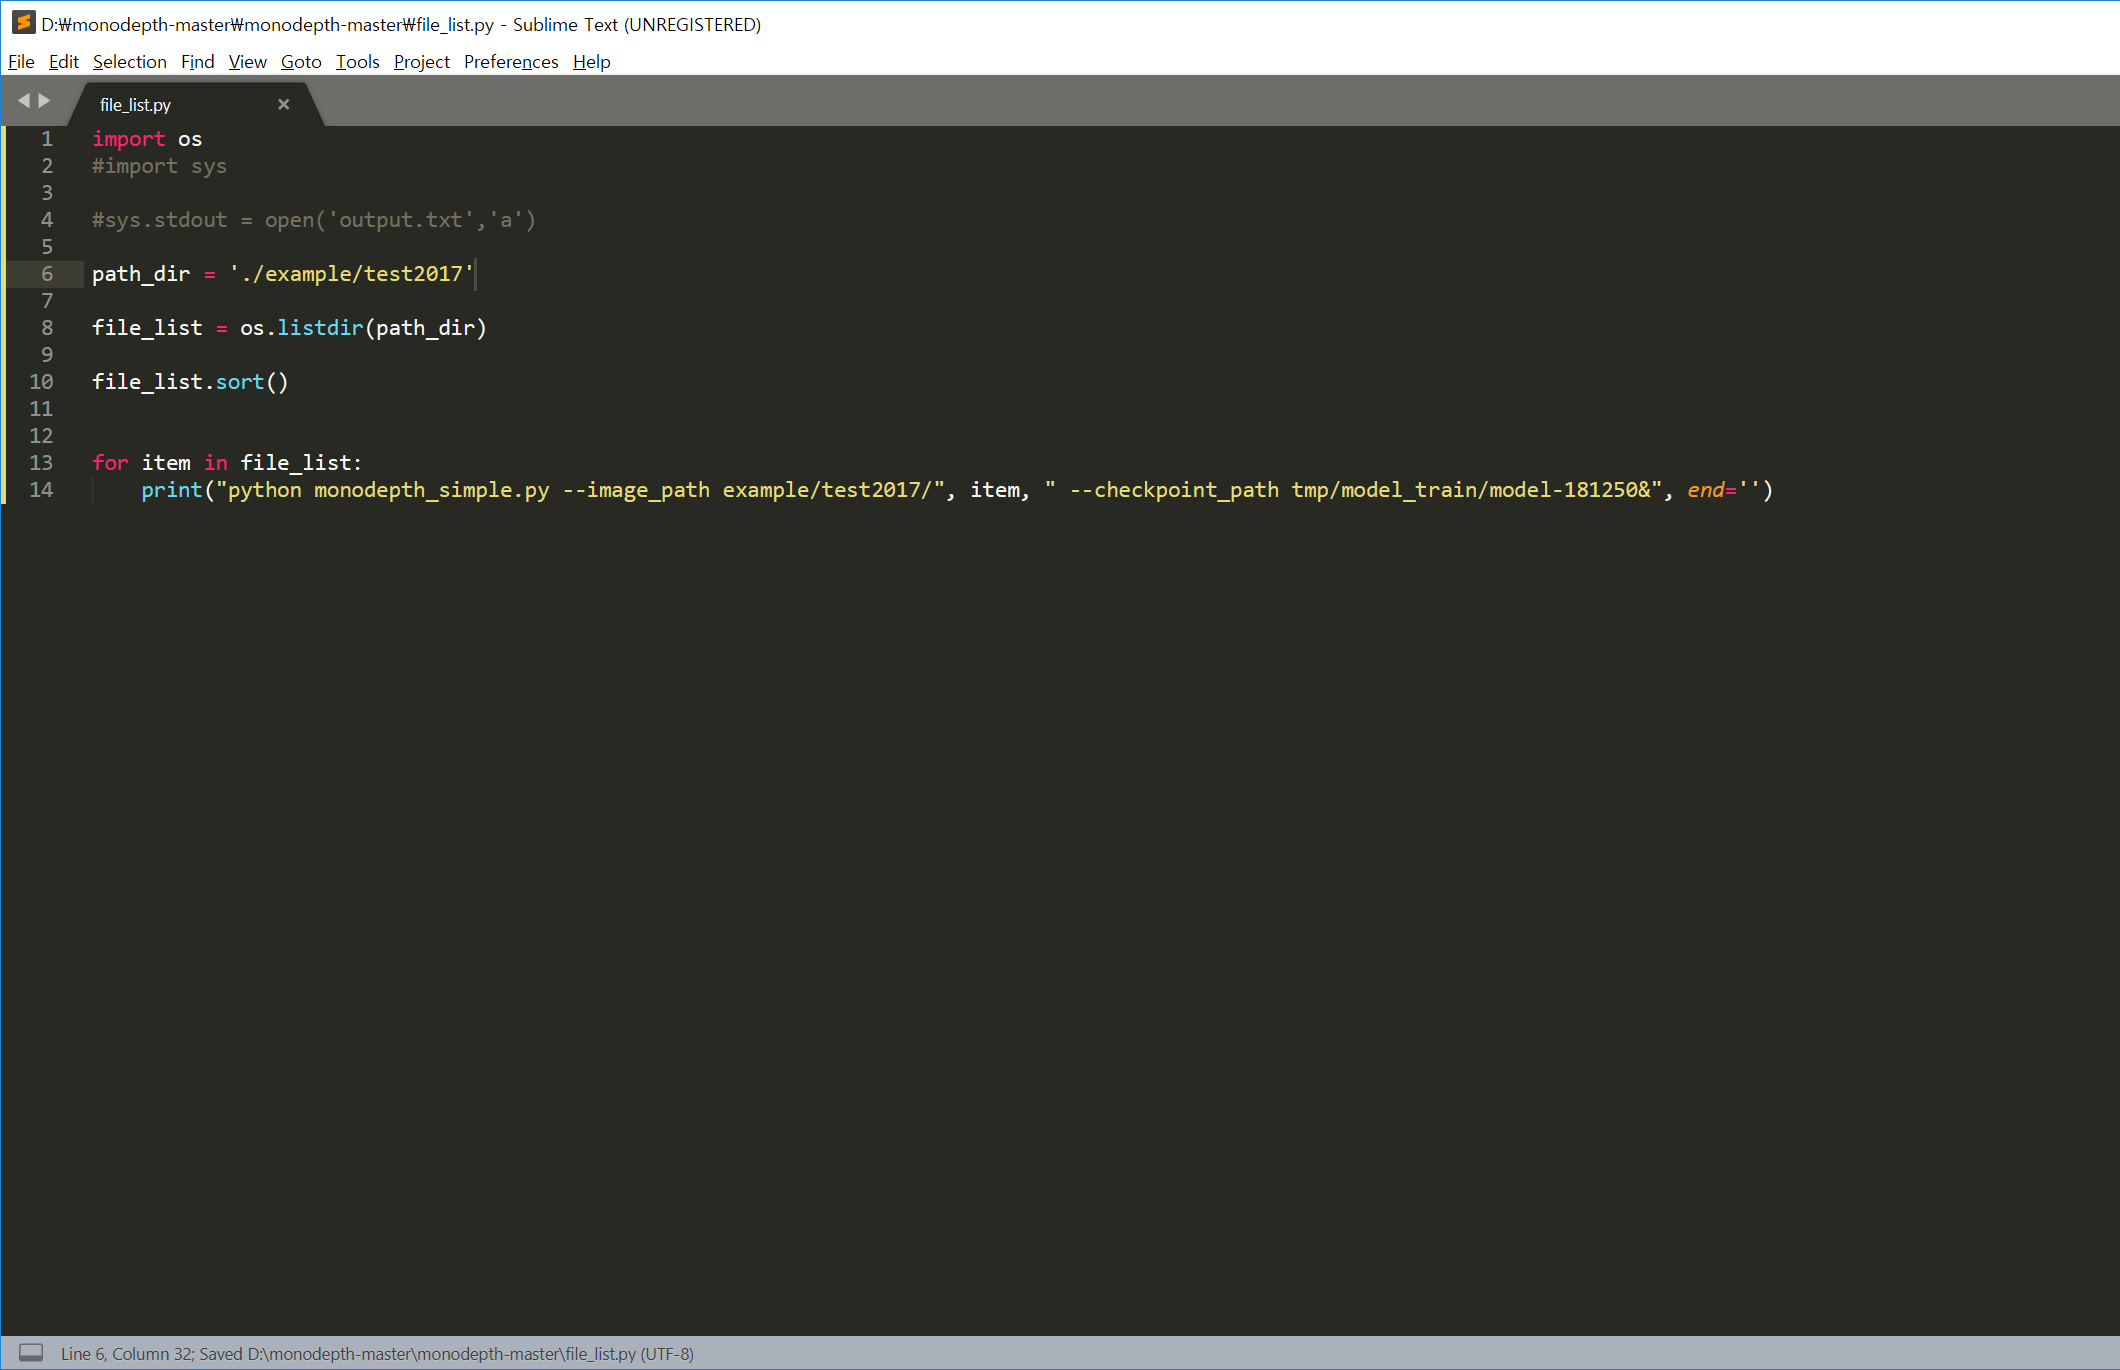The width and height of the screenshot is (2120, 1370).
Task: Place cursor on the listdir line
Action: tap(320, 328)
